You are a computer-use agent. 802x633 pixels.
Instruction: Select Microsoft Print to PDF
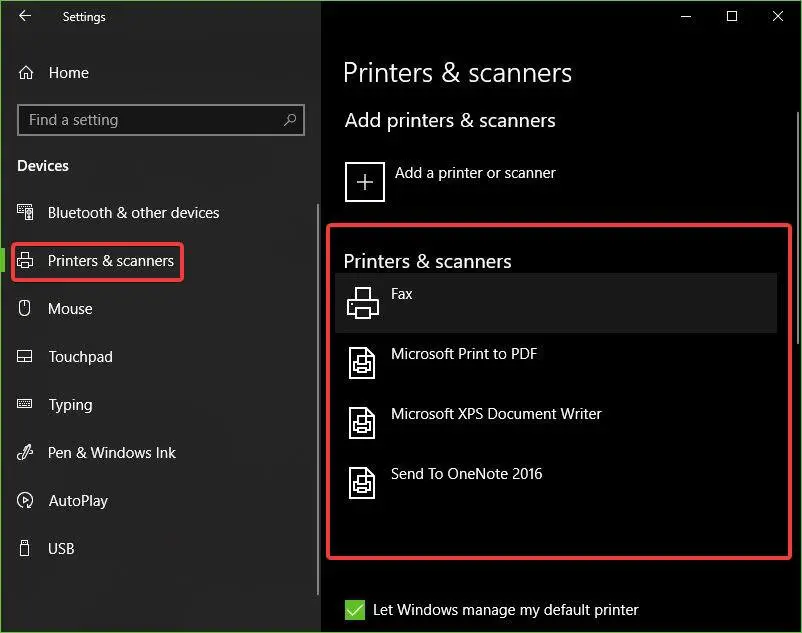coord(464,354)
